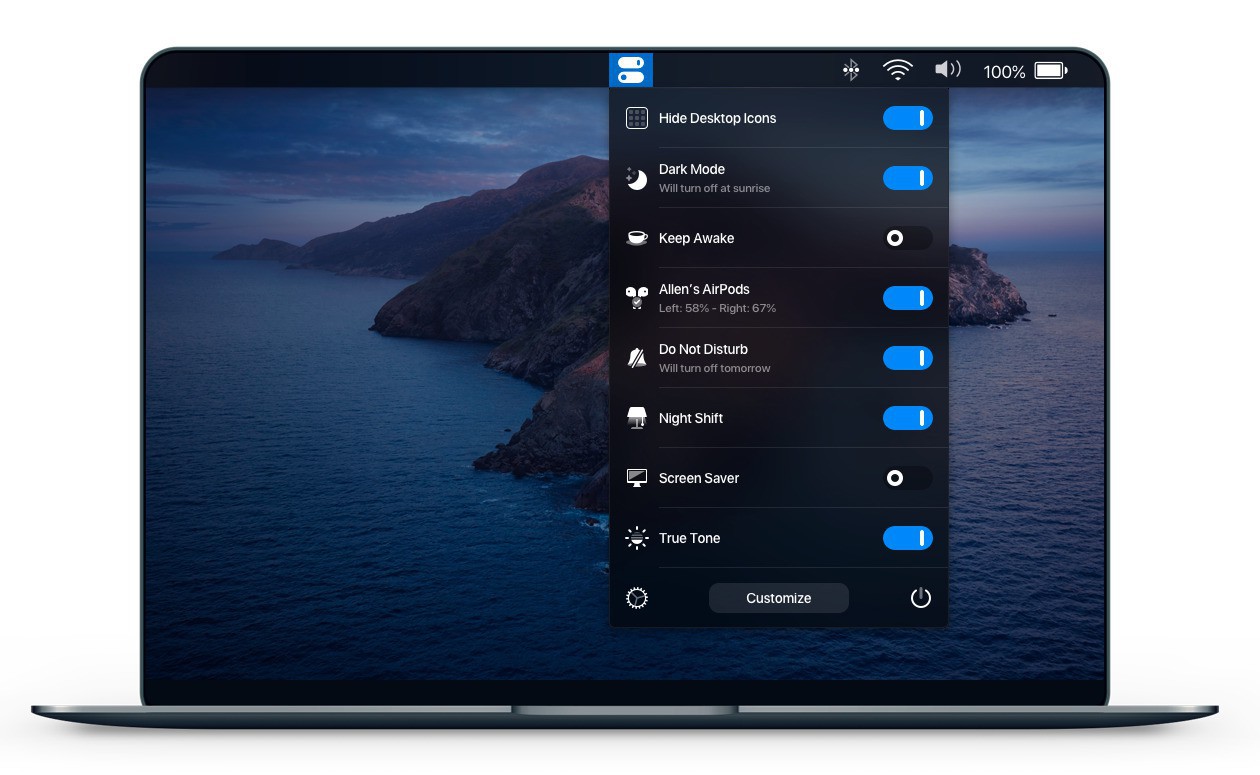Click the battery icon in menu bar
This screenshot has height=775, width=1260.
coord(1052,71)
